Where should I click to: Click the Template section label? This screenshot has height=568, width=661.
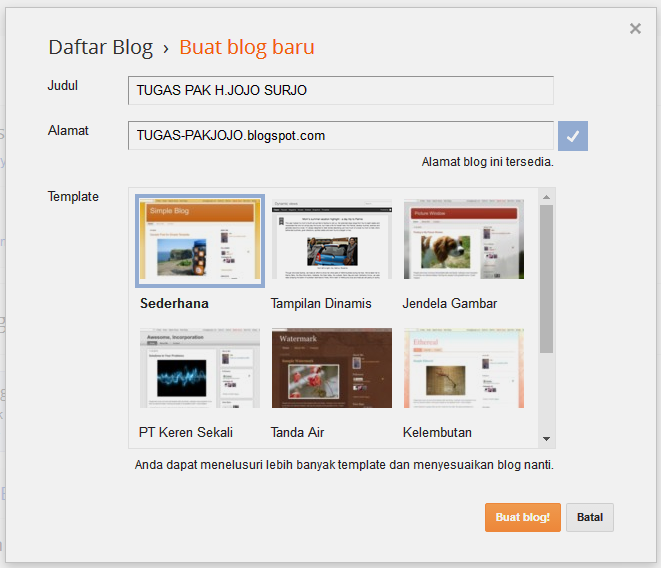pyautogui.click(x=73, y=197)
